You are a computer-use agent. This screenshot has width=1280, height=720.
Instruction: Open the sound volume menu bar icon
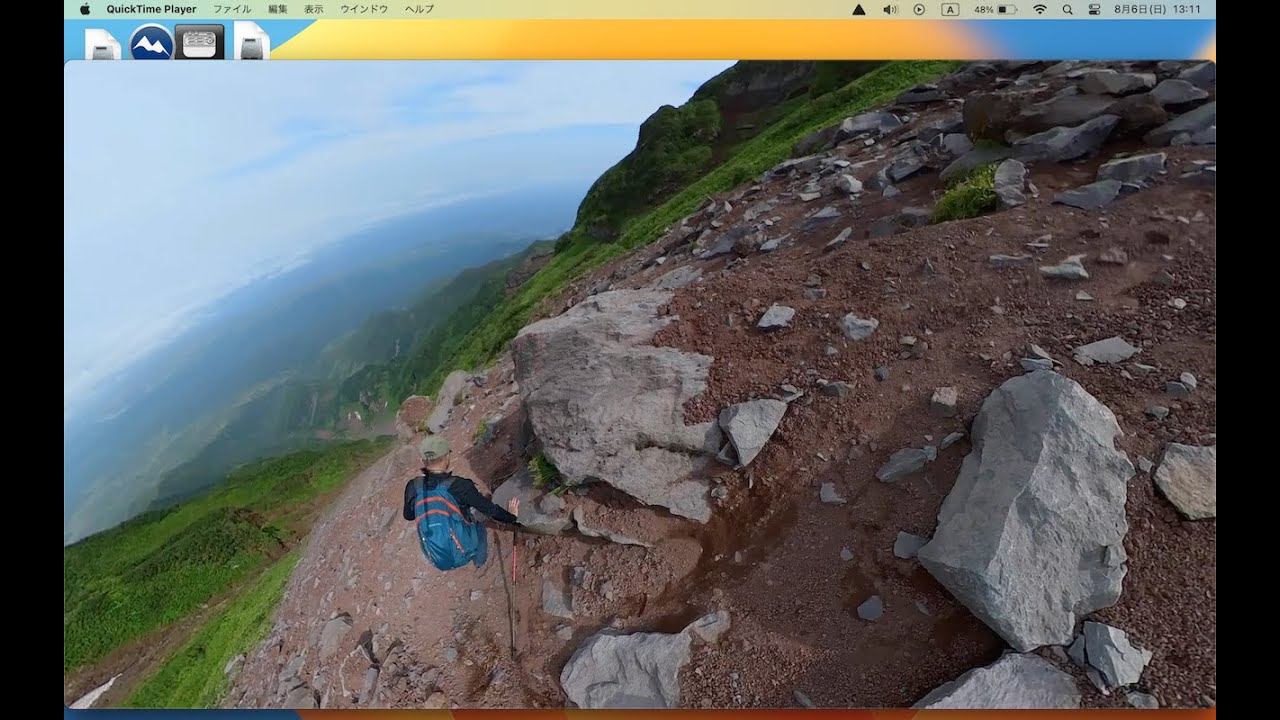coord(890,9)
